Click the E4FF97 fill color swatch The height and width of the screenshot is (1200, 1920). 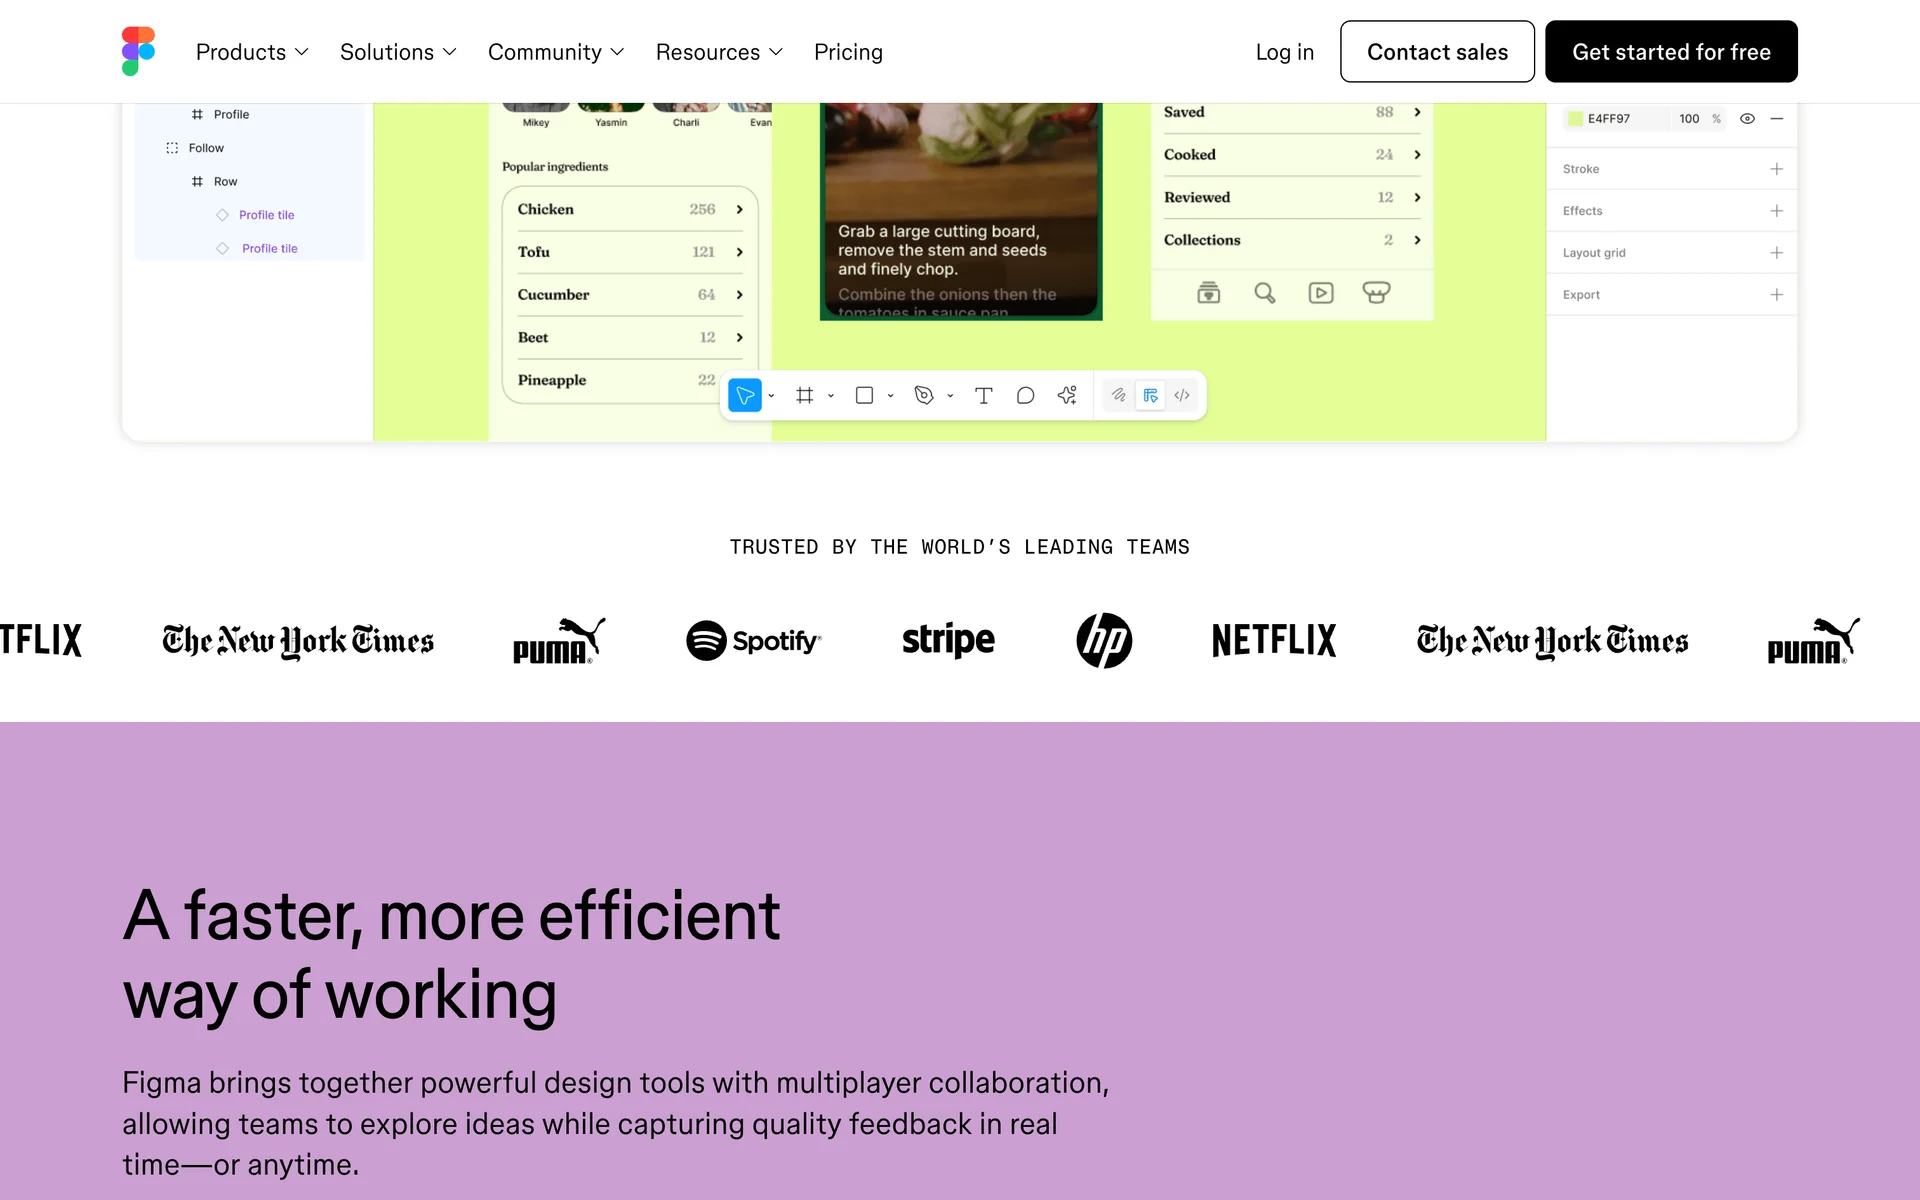pos(1576,119)
